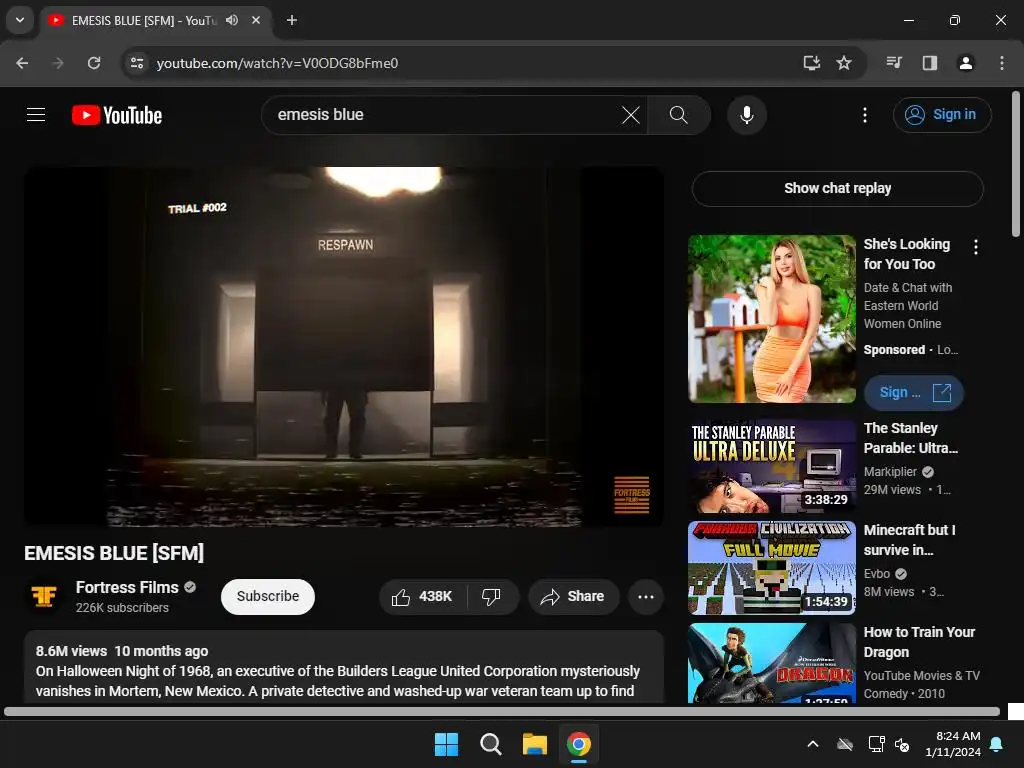1024x768 pixels.
Task: Open Chrome media controls icon
Action: tap(894, 63)
